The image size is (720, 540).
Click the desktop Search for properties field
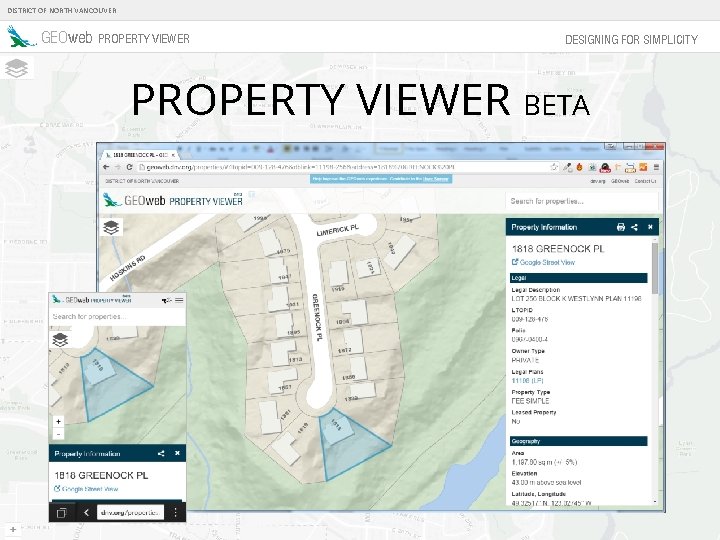[582, 201]
